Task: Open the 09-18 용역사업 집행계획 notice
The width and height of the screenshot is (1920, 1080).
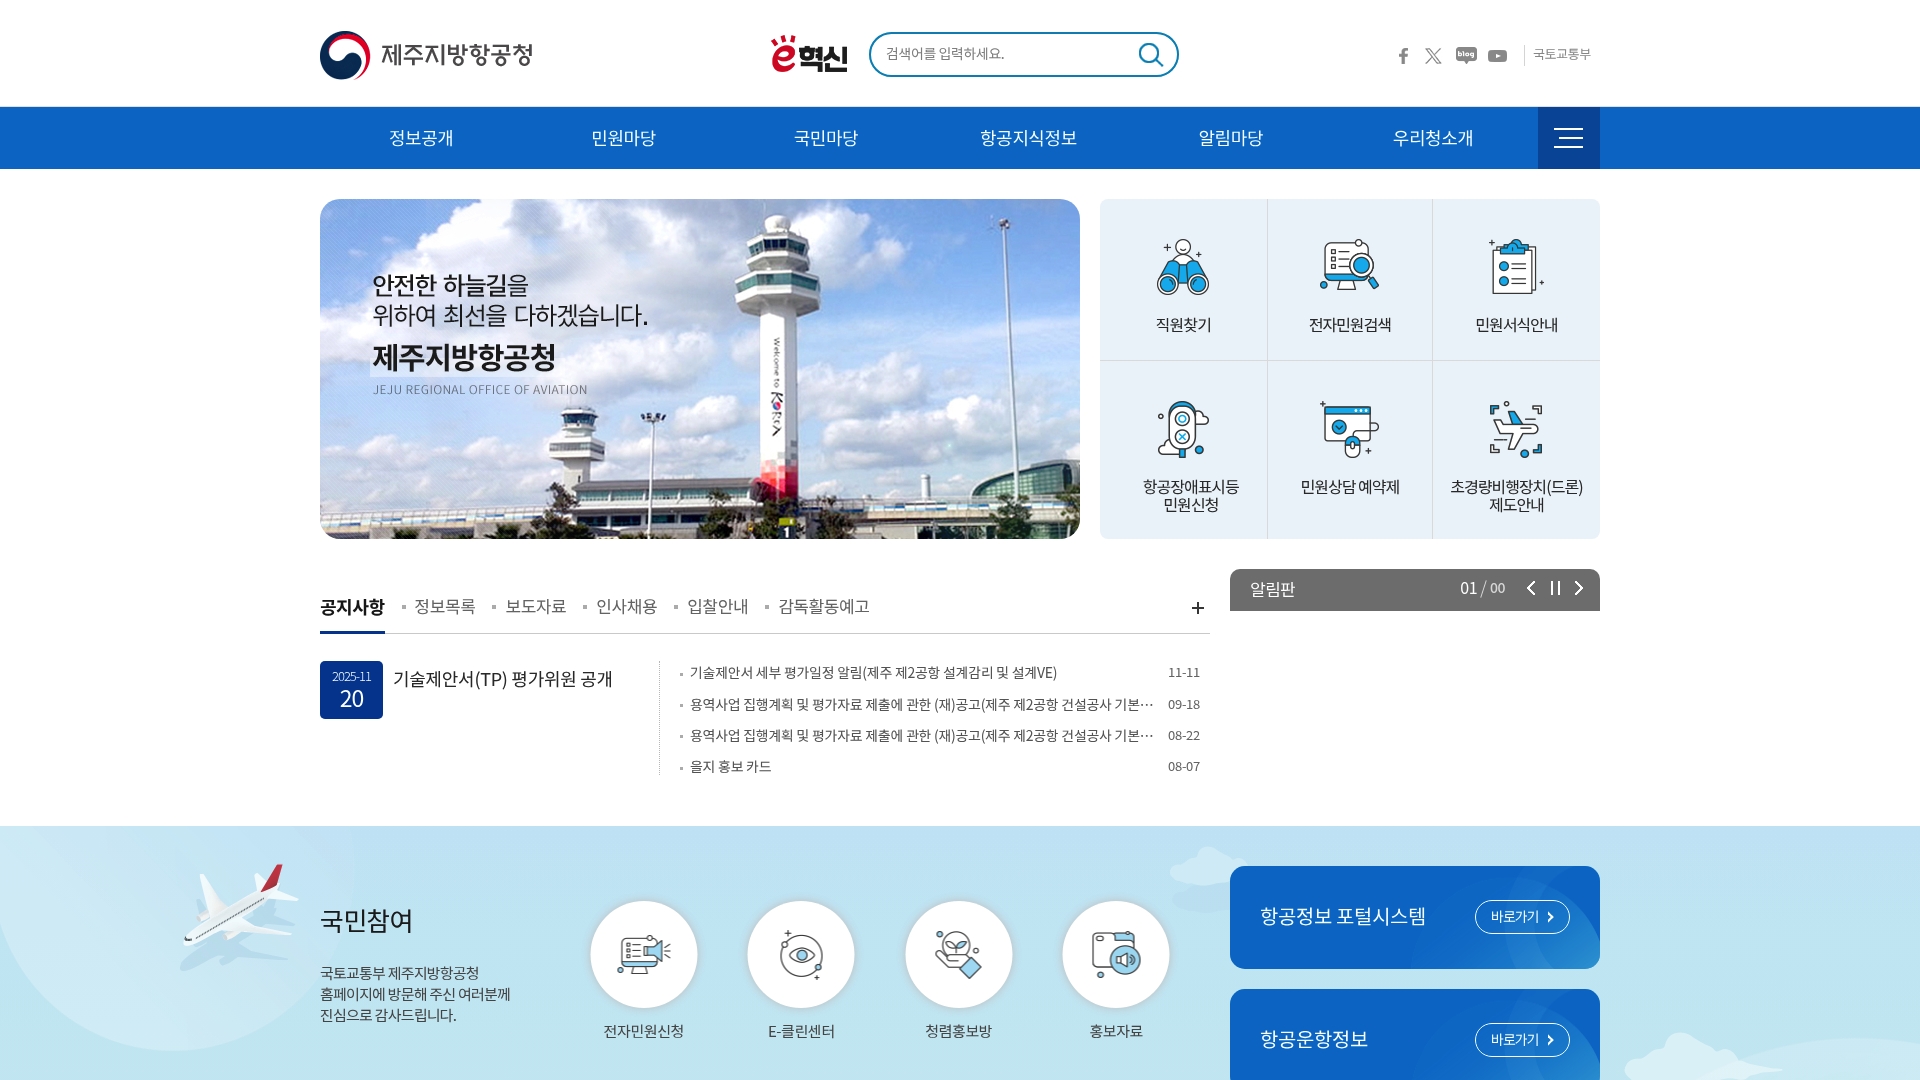Action: click(x=922, y=705)
